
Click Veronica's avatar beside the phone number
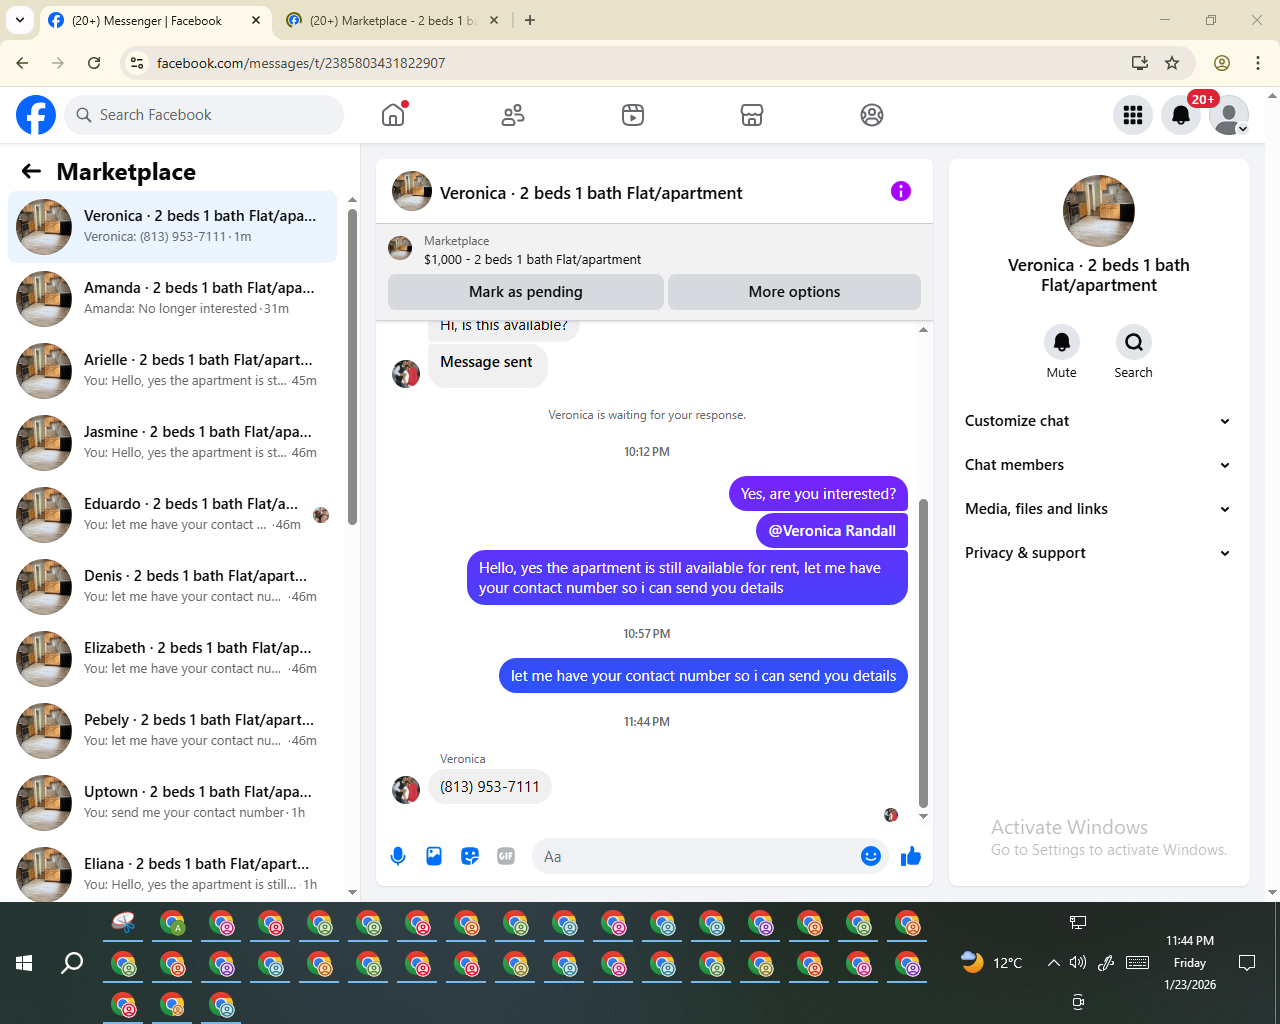coord(406,789)
